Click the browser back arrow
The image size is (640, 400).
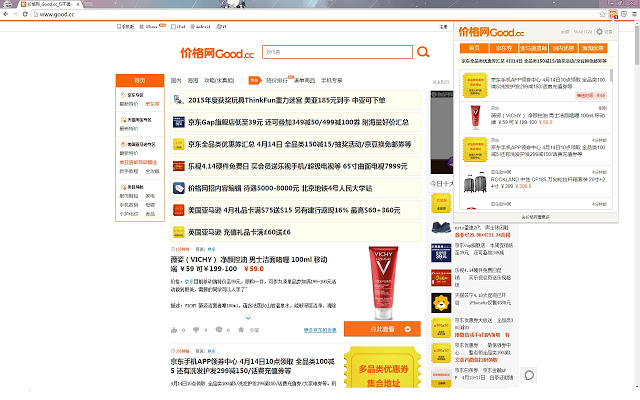click(x=6, y=14)
